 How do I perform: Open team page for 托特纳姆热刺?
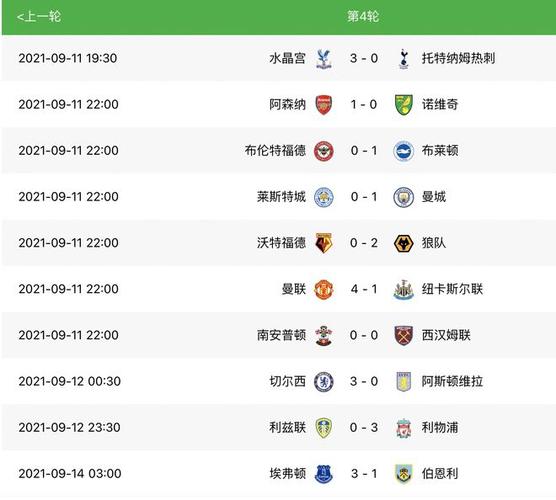click(x=458, y=58)
